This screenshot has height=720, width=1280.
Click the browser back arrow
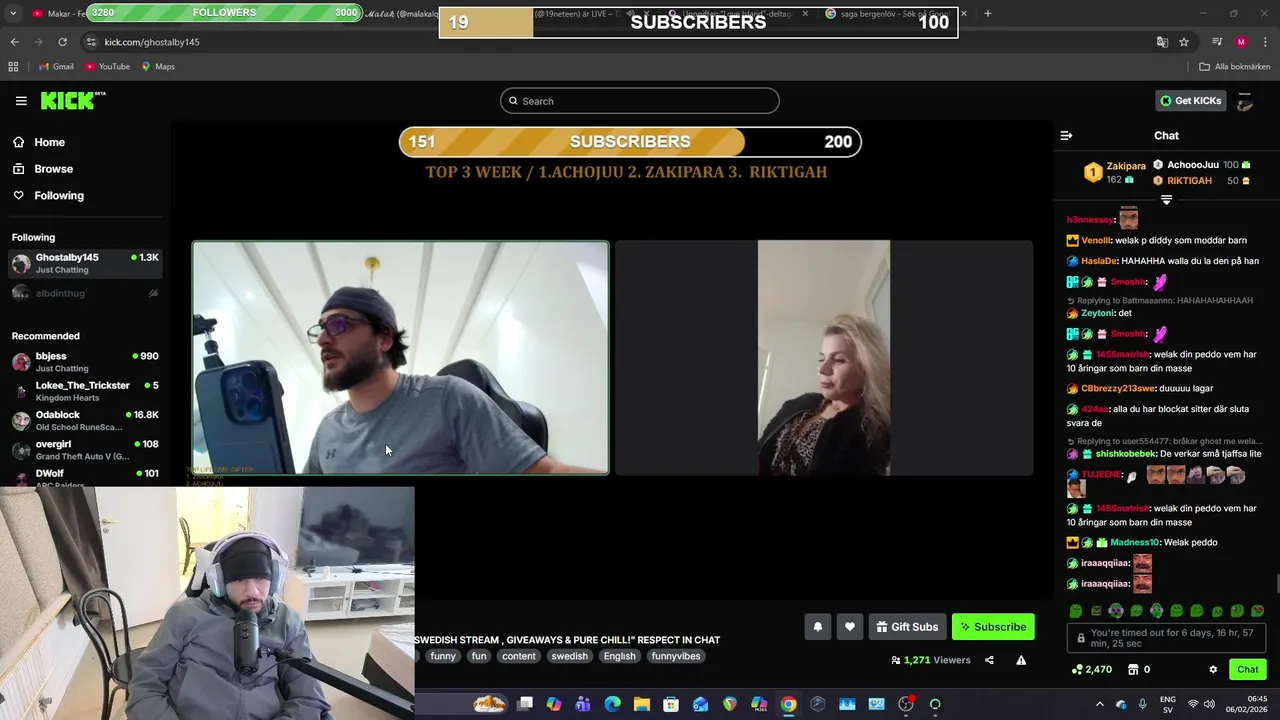pyautogui.click(x=14, y=42)
